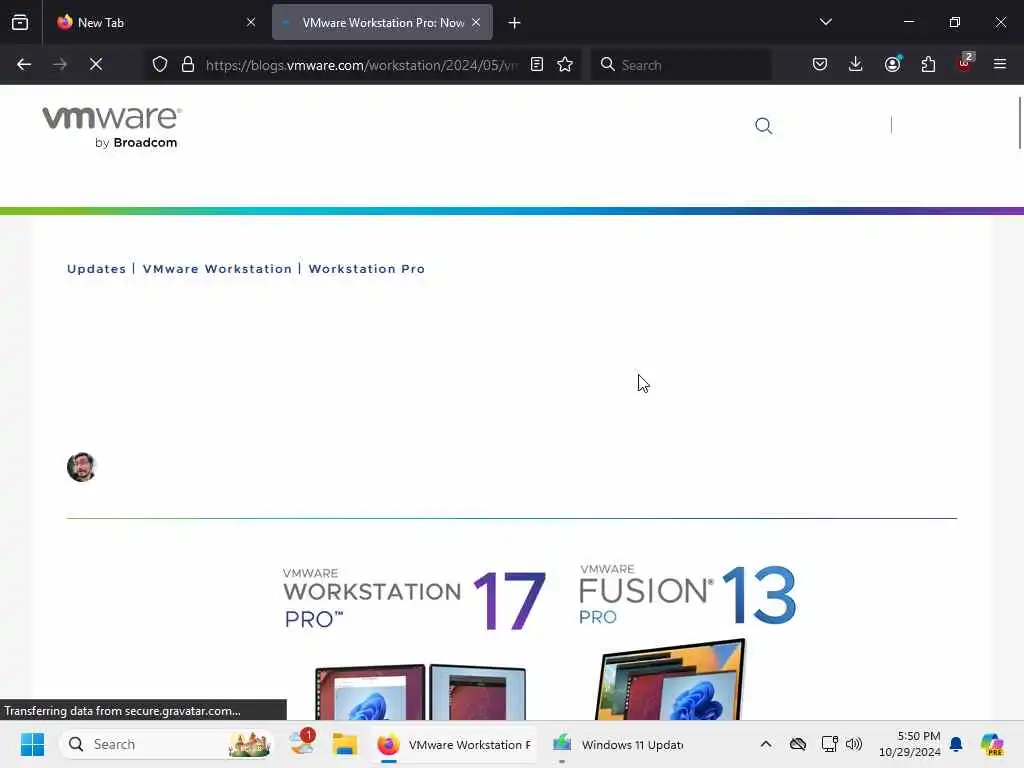Open the network status tray icon
Image resolution: width=1024 pixels, height=768 pixels.
(x=829, y=744)
